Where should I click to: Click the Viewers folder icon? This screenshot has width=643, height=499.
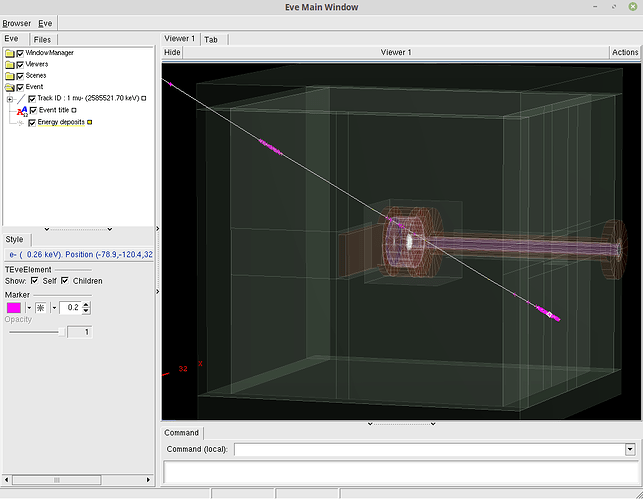tap(10, 65)
